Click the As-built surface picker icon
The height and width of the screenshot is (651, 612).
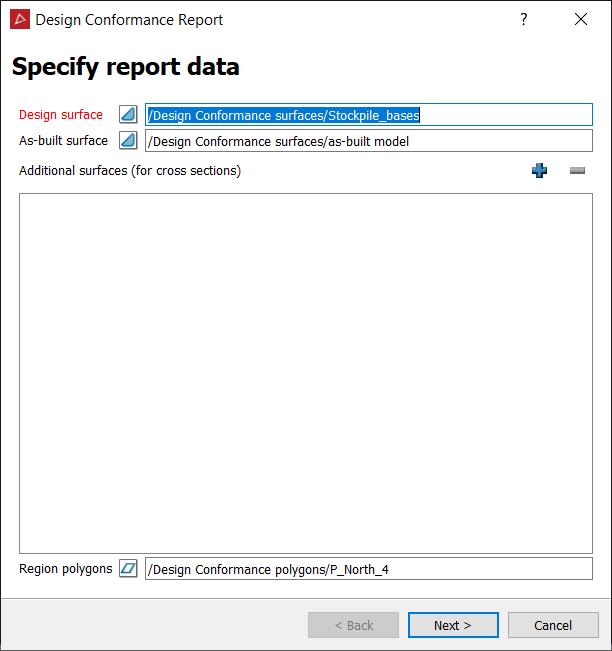click(128, 140)
